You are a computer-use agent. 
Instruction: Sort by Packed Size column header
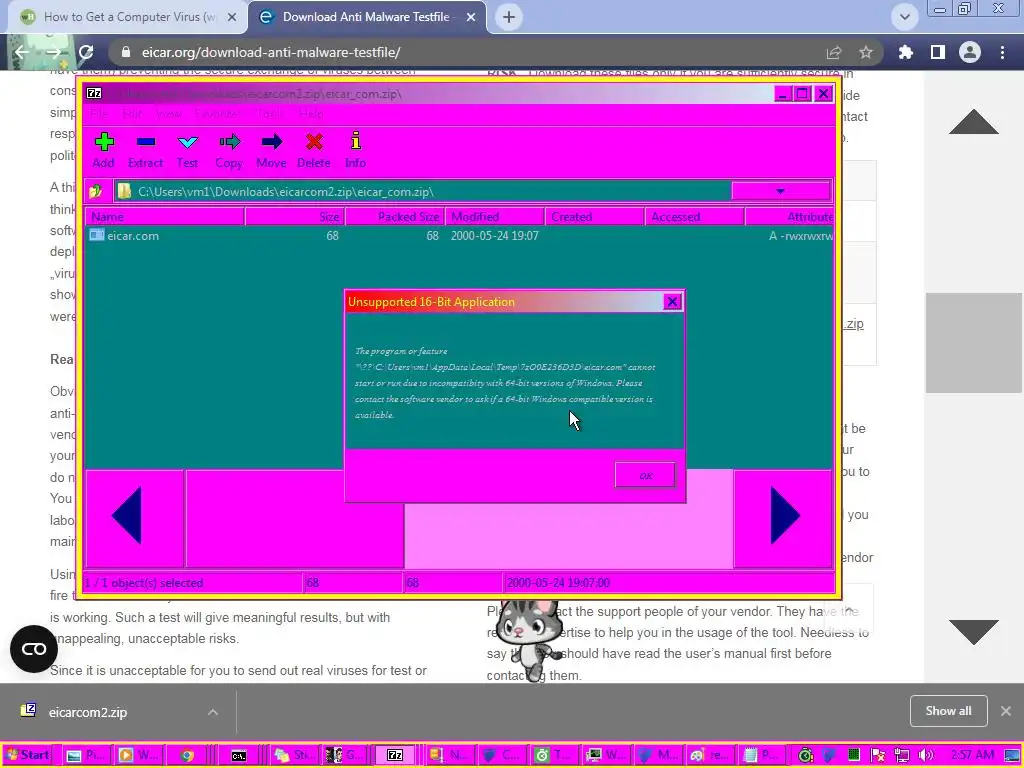(x=395, y=217)
